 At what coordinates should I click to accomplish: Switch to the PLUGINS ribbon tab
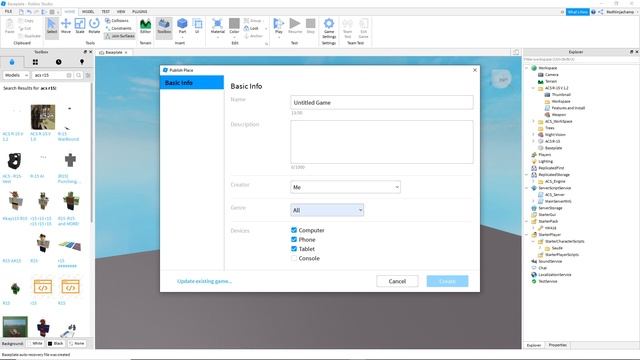coord(140,12)
